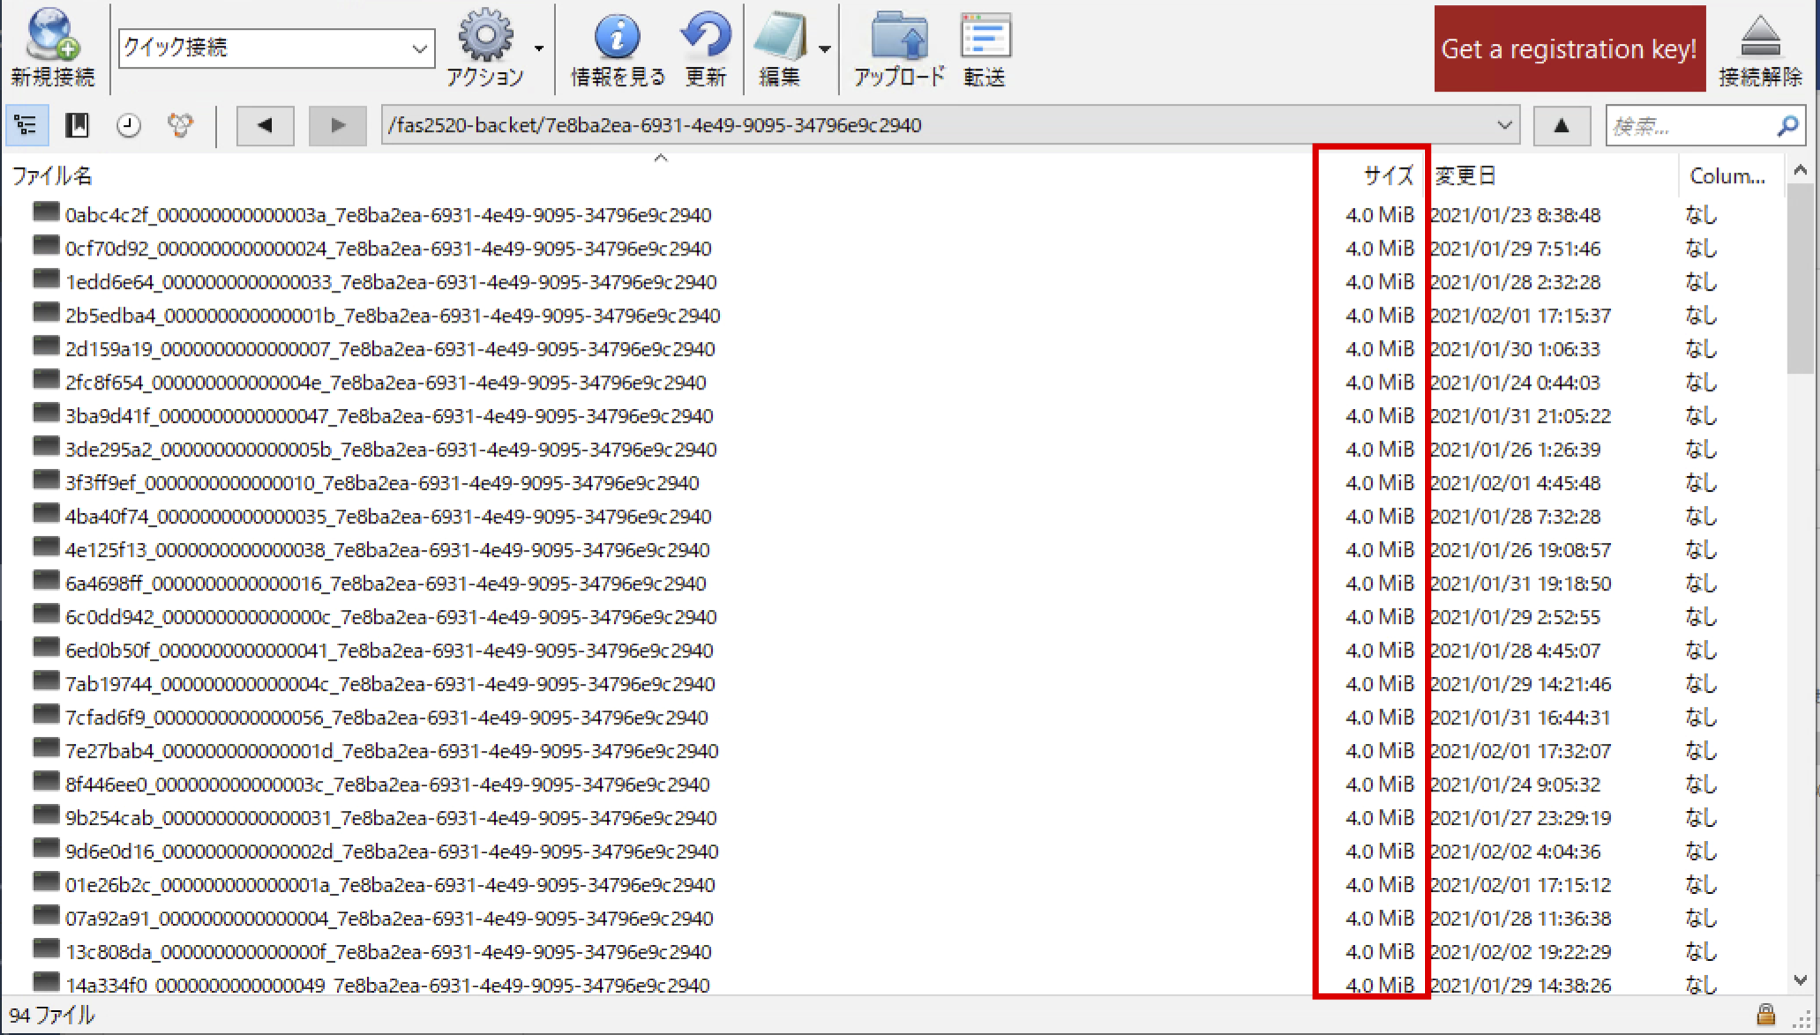The width and height of the screenshot is (1820, 1035).
Task: Click the Upload (アップロード) folder icon
Action: tap(899, 35)
